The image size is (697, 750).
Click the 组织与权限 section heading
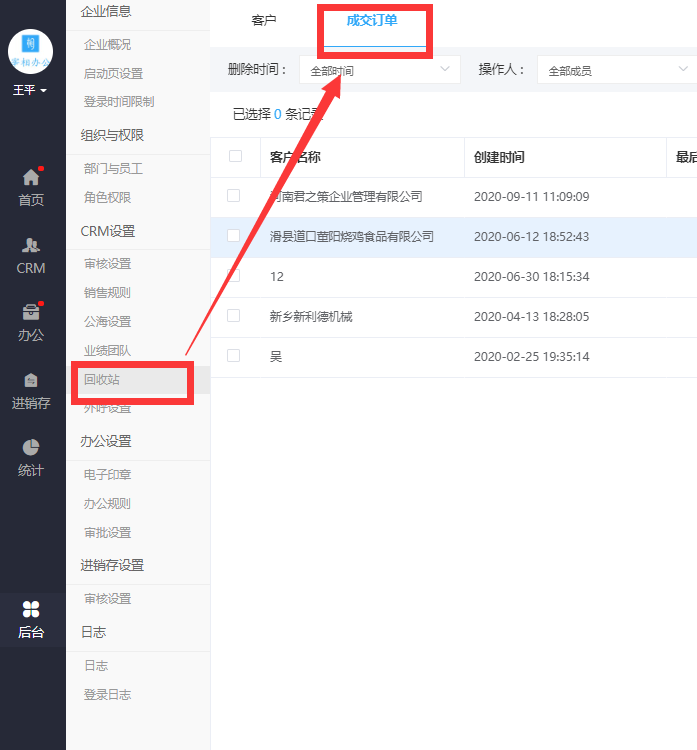(112, 135)
